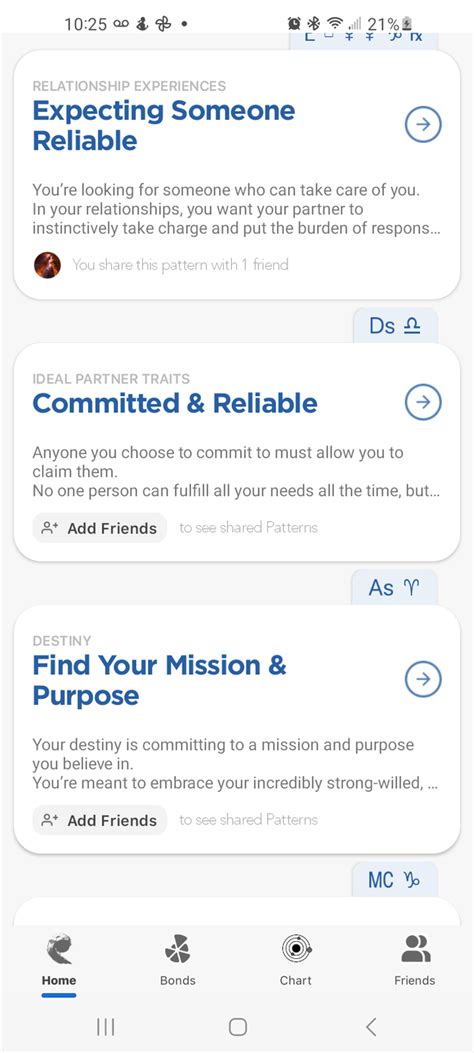Click Add Friends under Committed & Reliable

[x=99, y=528]
